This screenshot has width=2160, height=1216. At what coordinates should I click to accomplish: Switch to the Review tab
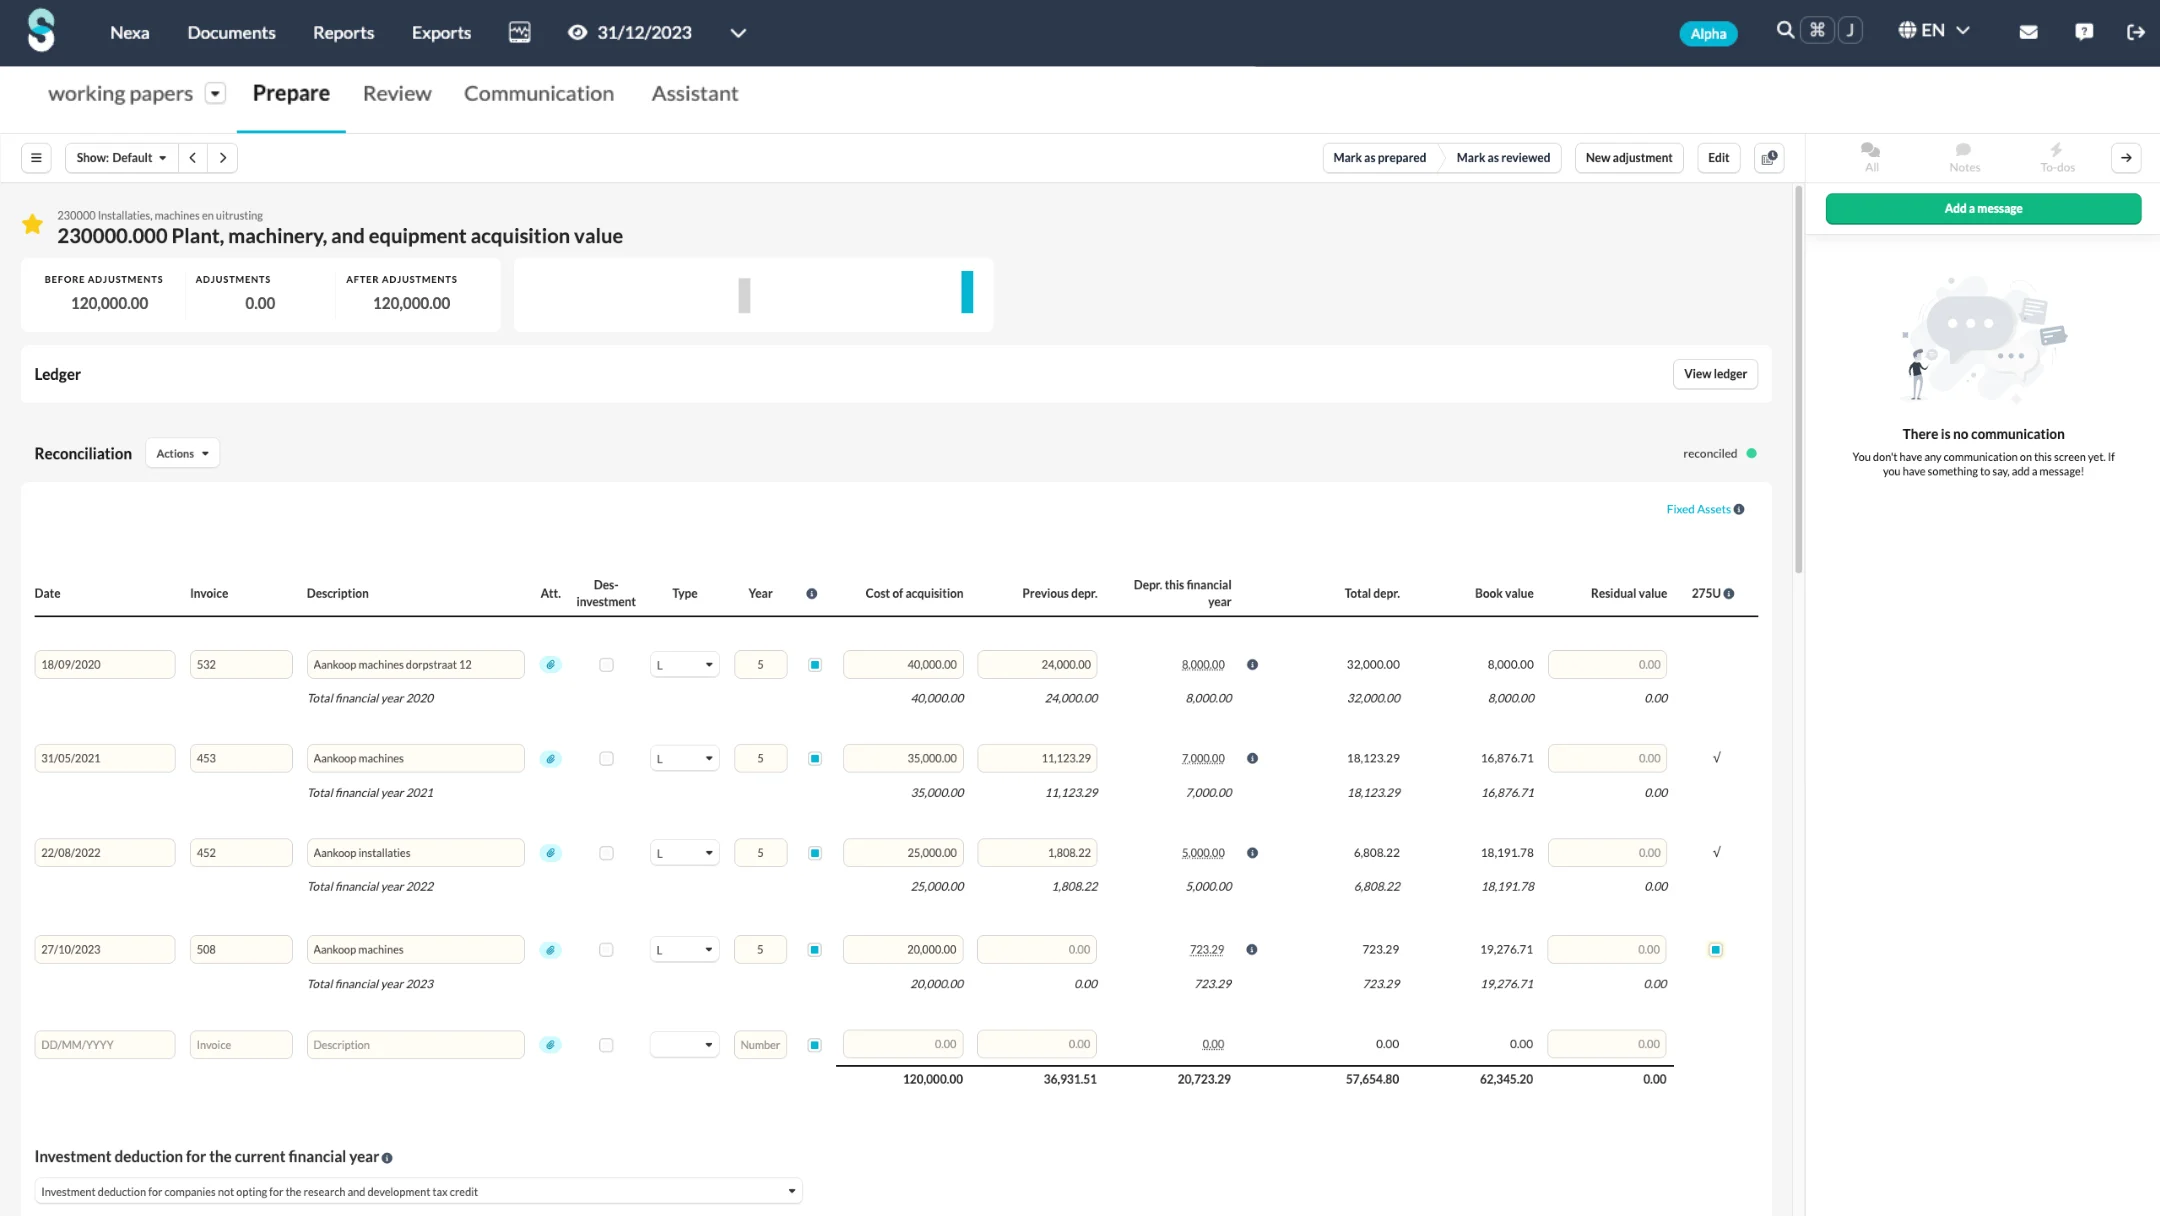(x=397, y=94)
